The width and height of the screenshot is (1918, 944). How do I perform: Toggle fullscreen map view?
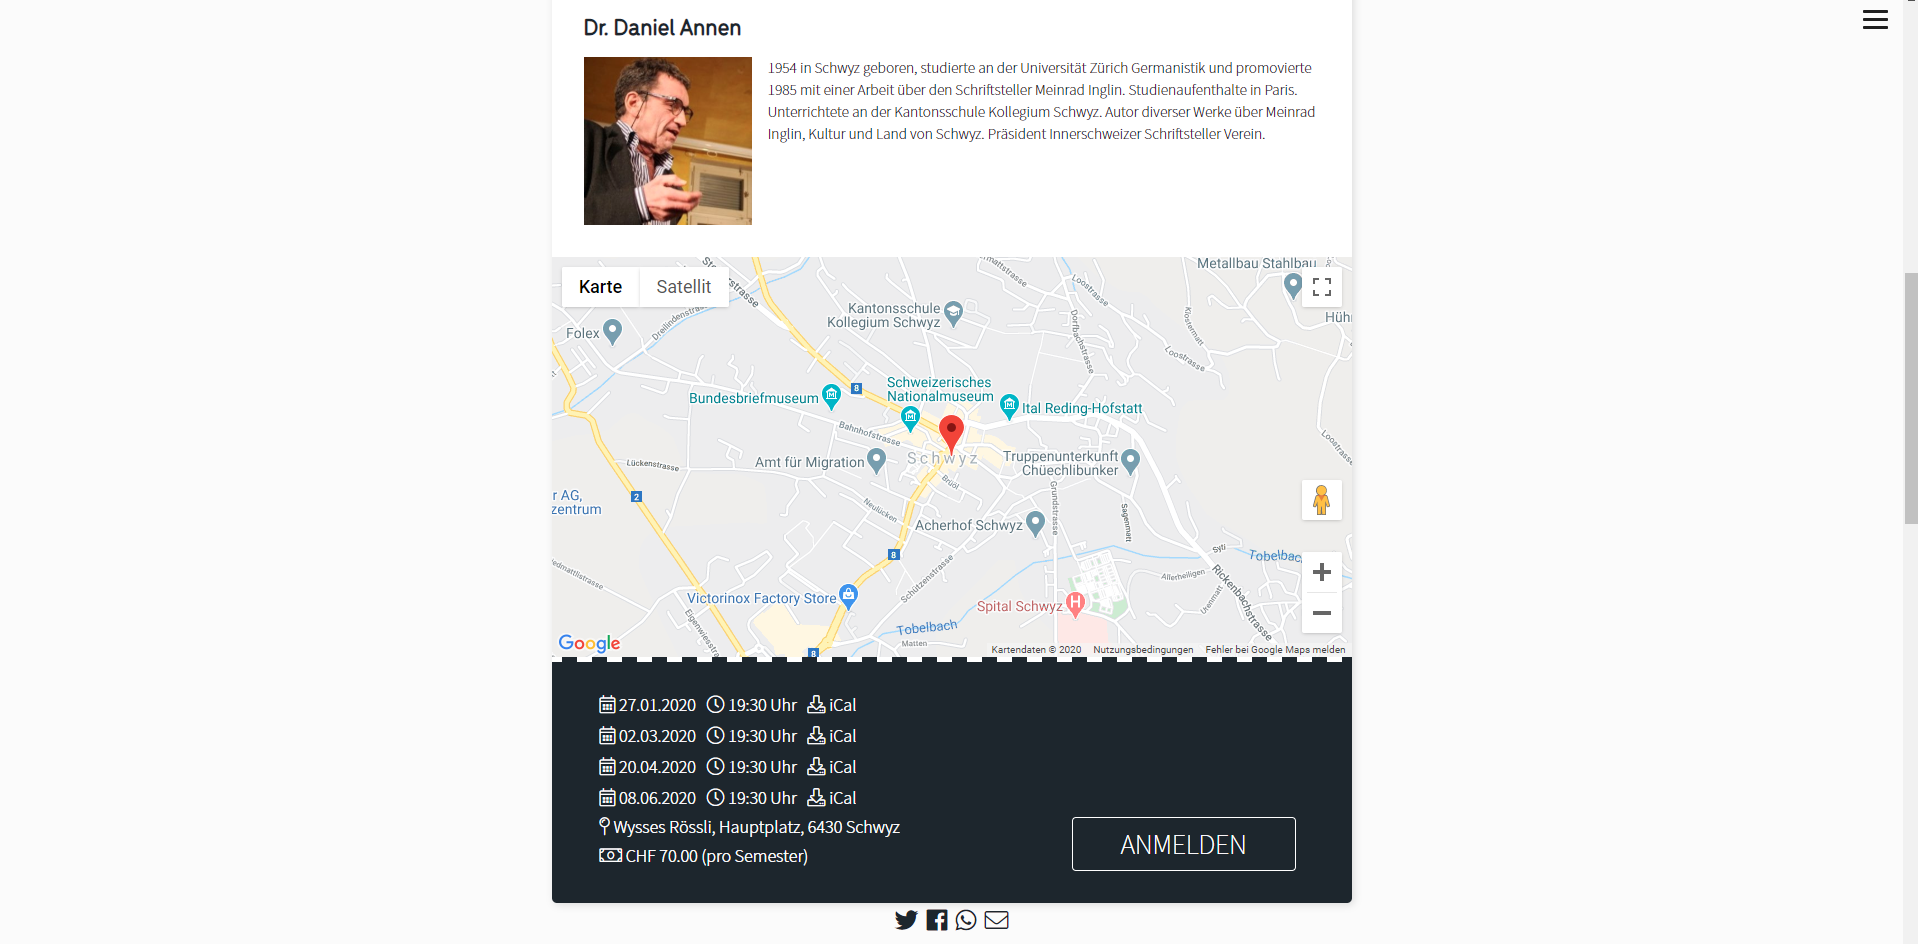[x=1321, y=287]
